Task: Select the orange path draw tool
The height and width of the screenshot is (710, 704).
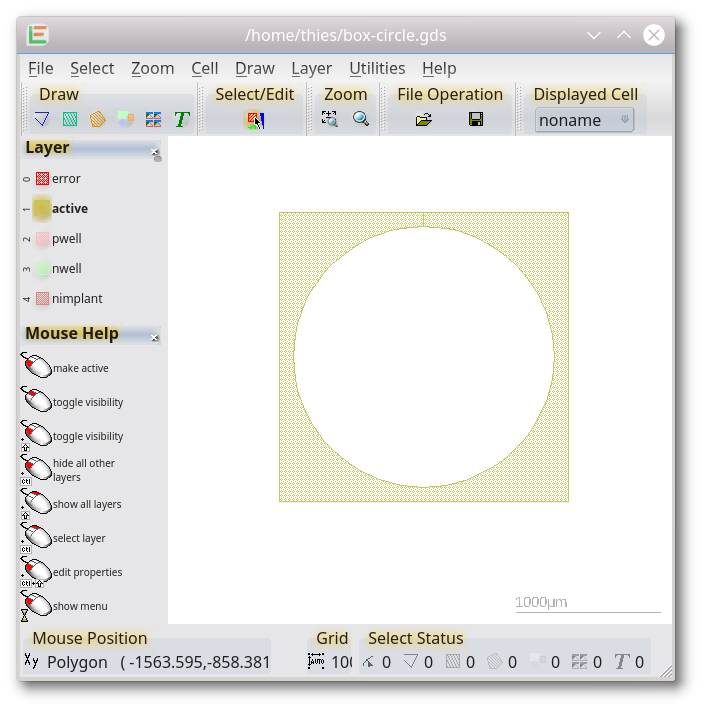Action: 97,120
